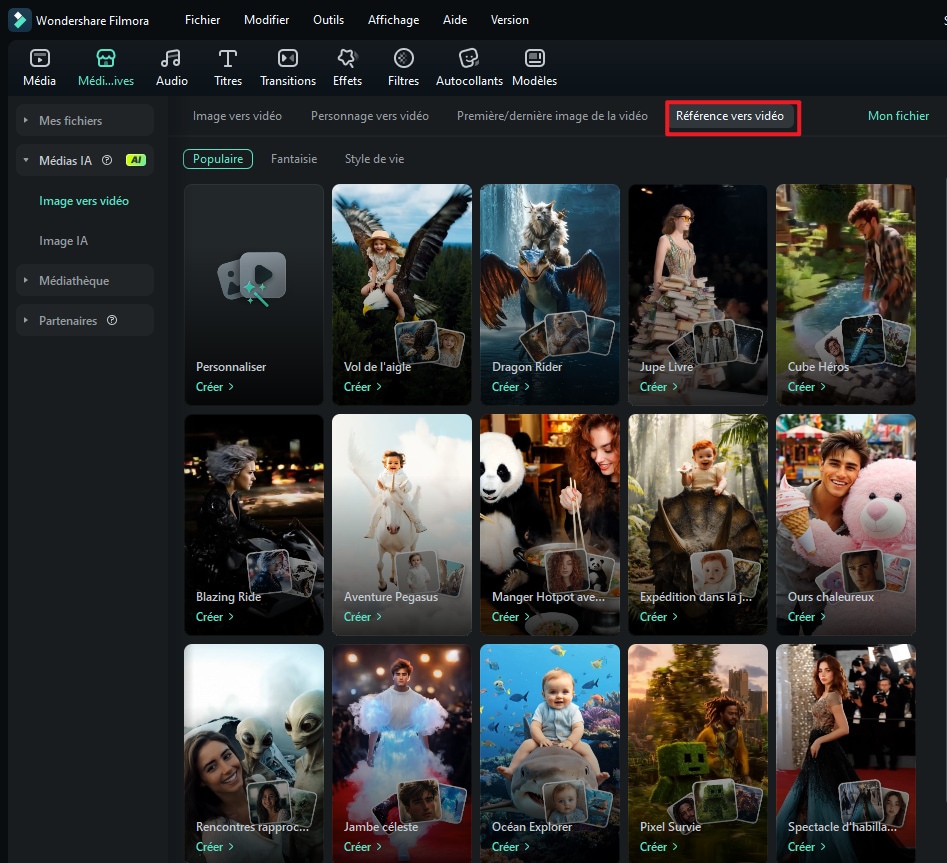Screen dimensions: 947x863
Task: Switch to the Personnage vers vidéo tab
Action: pos(370,116)
